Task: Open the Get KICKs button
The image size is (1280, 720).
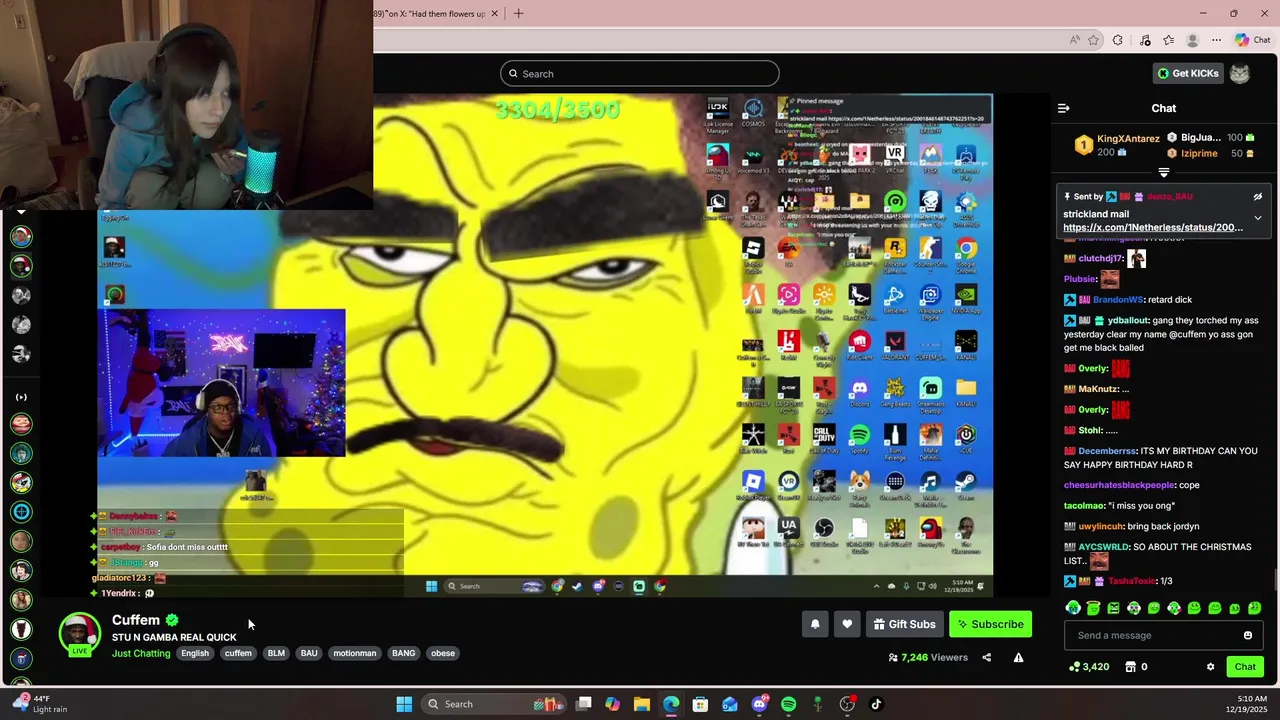Action: click(1188, 73)
